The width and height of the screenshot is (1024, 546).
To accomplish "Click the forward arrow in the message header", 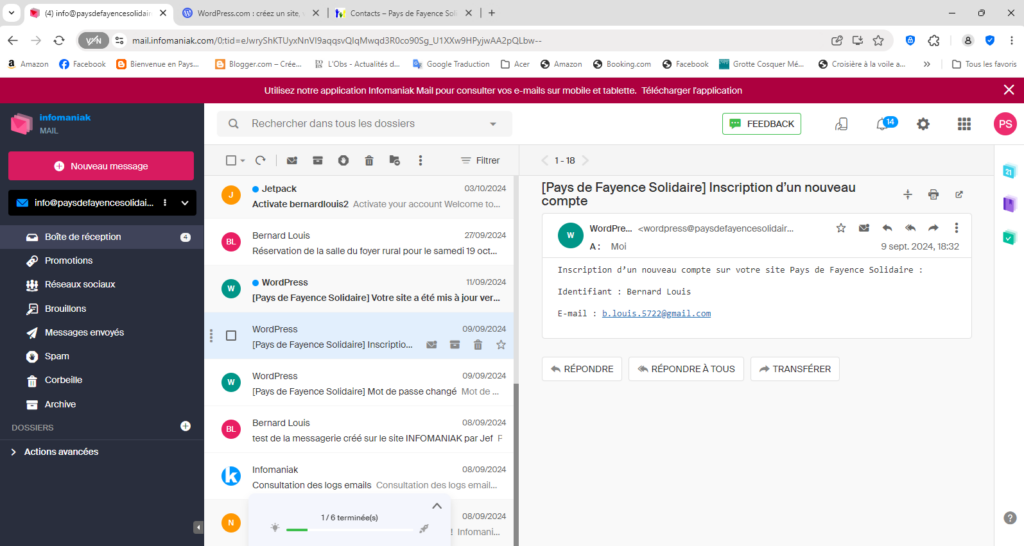I will (933, 228).
